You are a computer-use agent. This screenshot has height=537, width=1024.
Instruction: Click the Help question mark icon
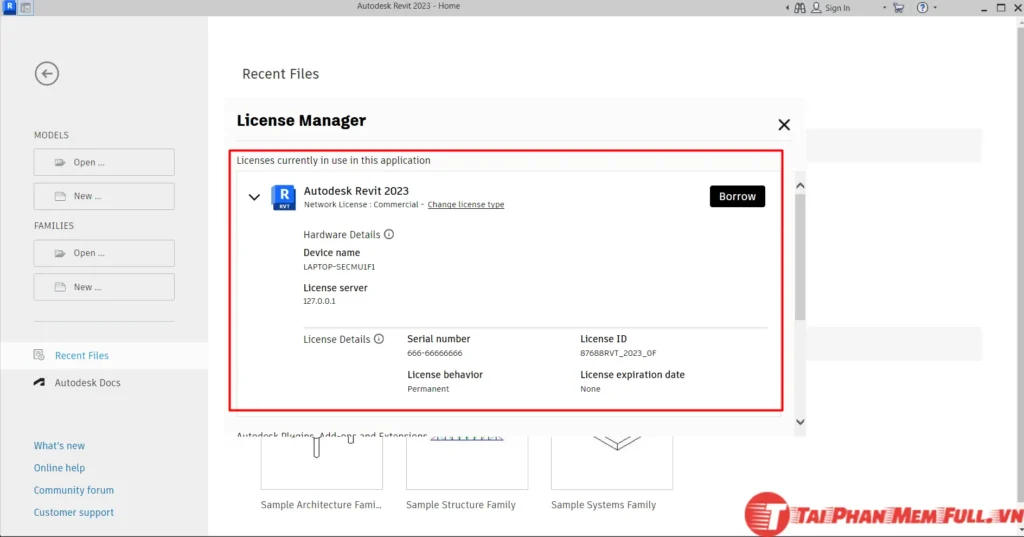pos(922,8)
